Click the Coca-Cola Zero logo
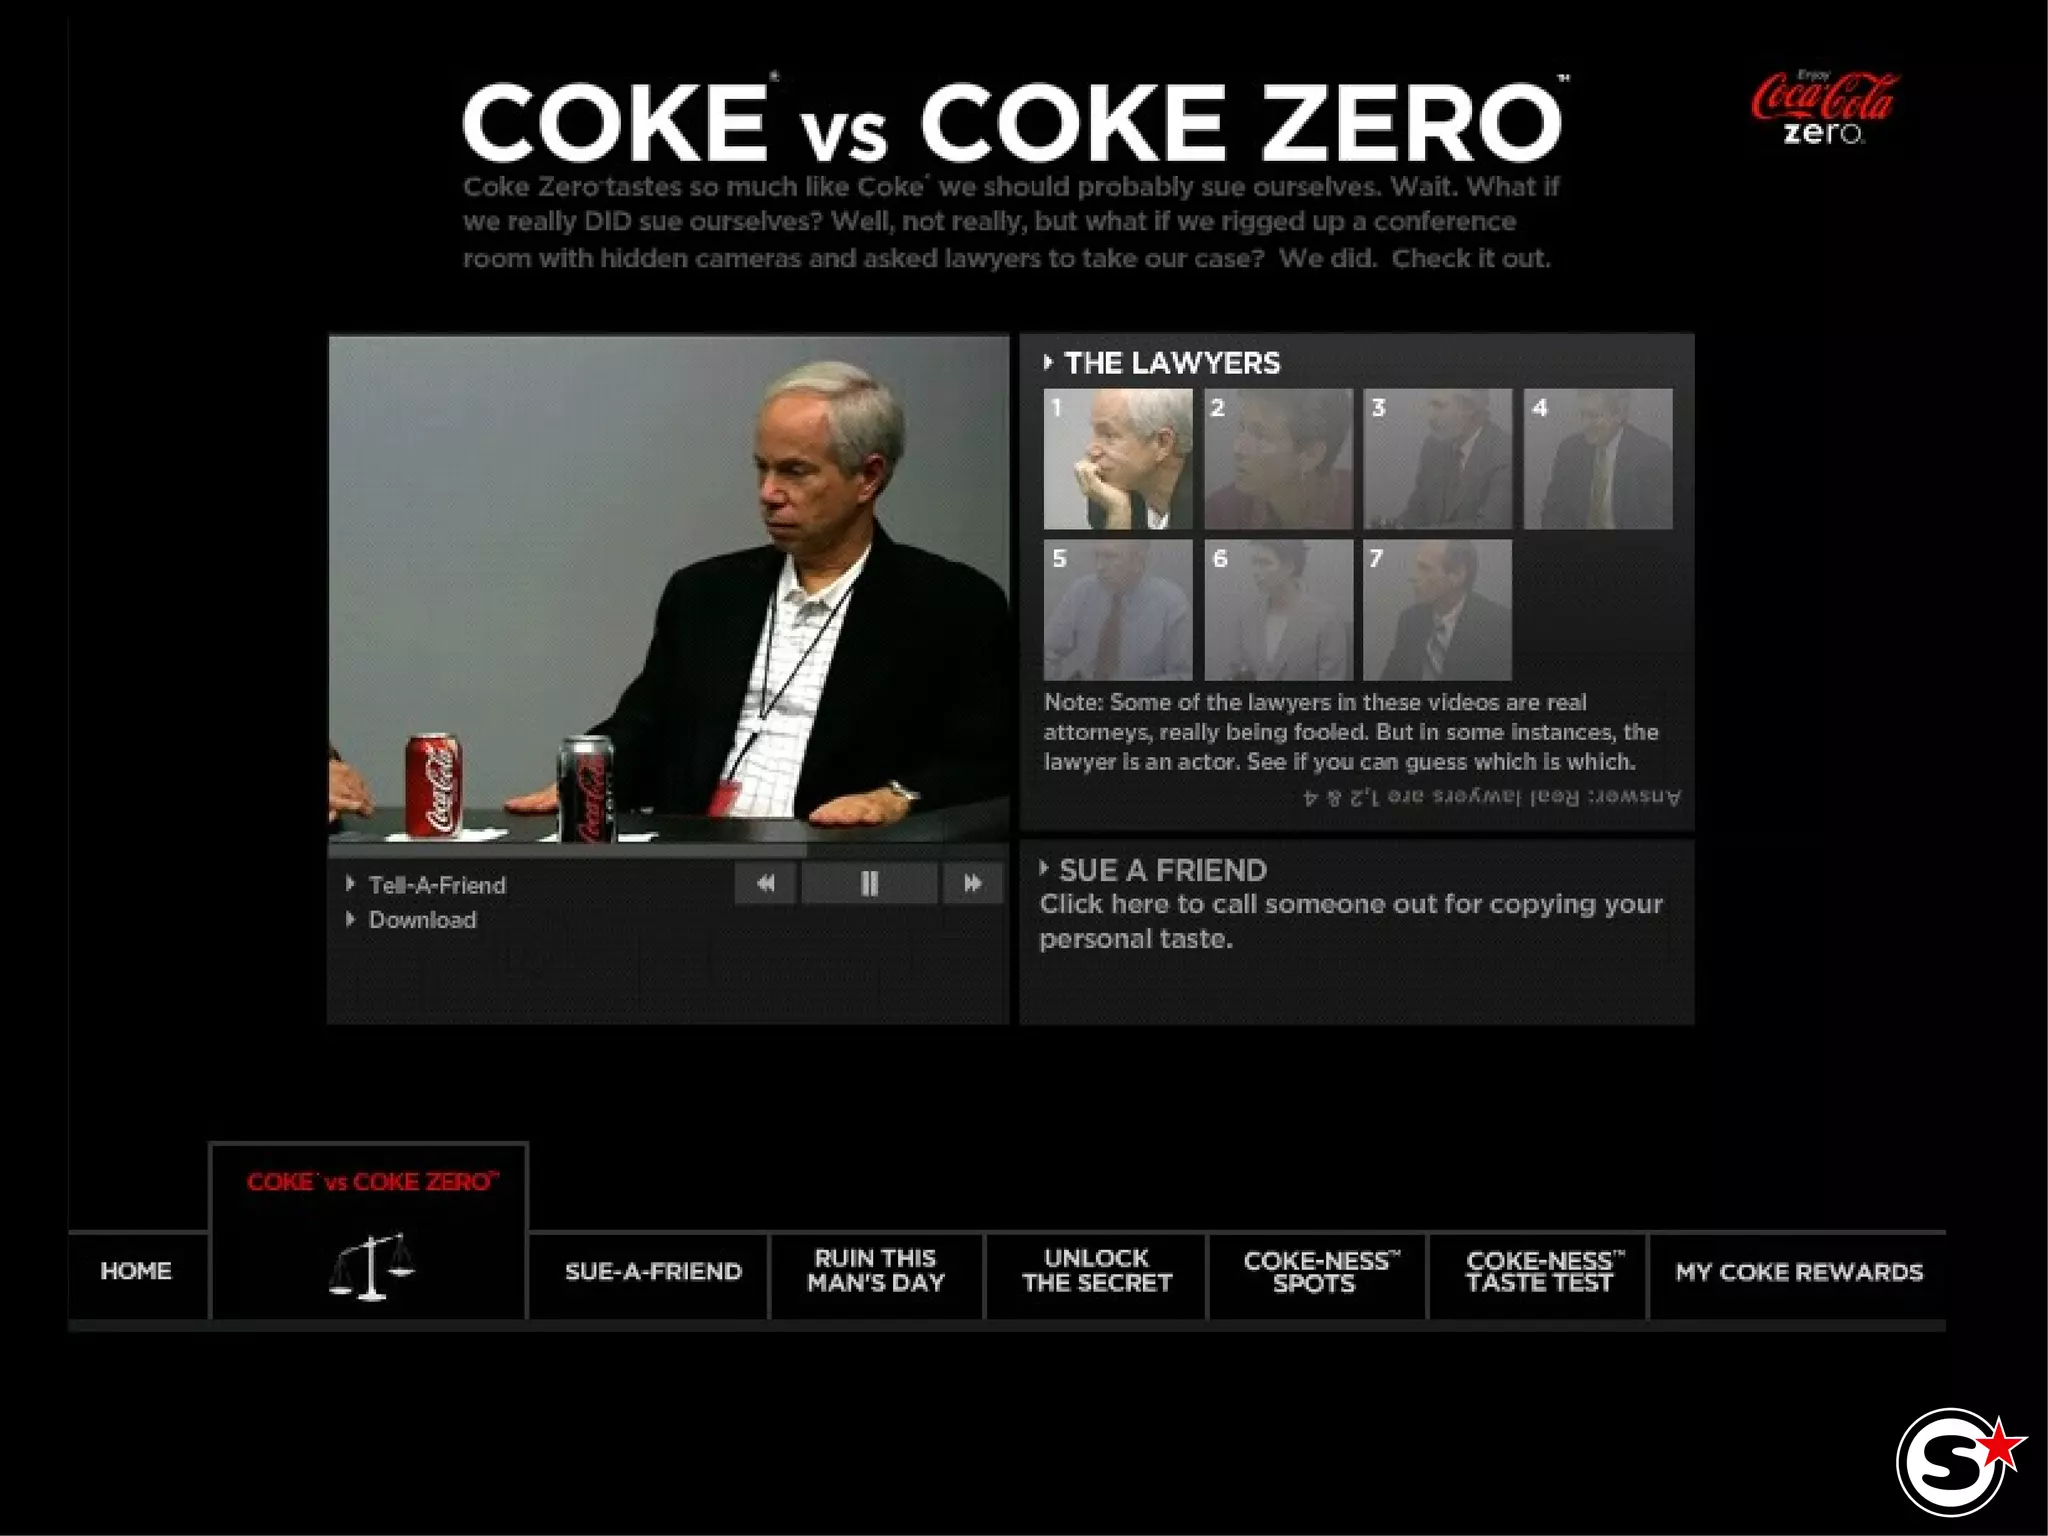Viewport: 2048px width, 1536px height. pyautogui.click(x=1824, y=109)
